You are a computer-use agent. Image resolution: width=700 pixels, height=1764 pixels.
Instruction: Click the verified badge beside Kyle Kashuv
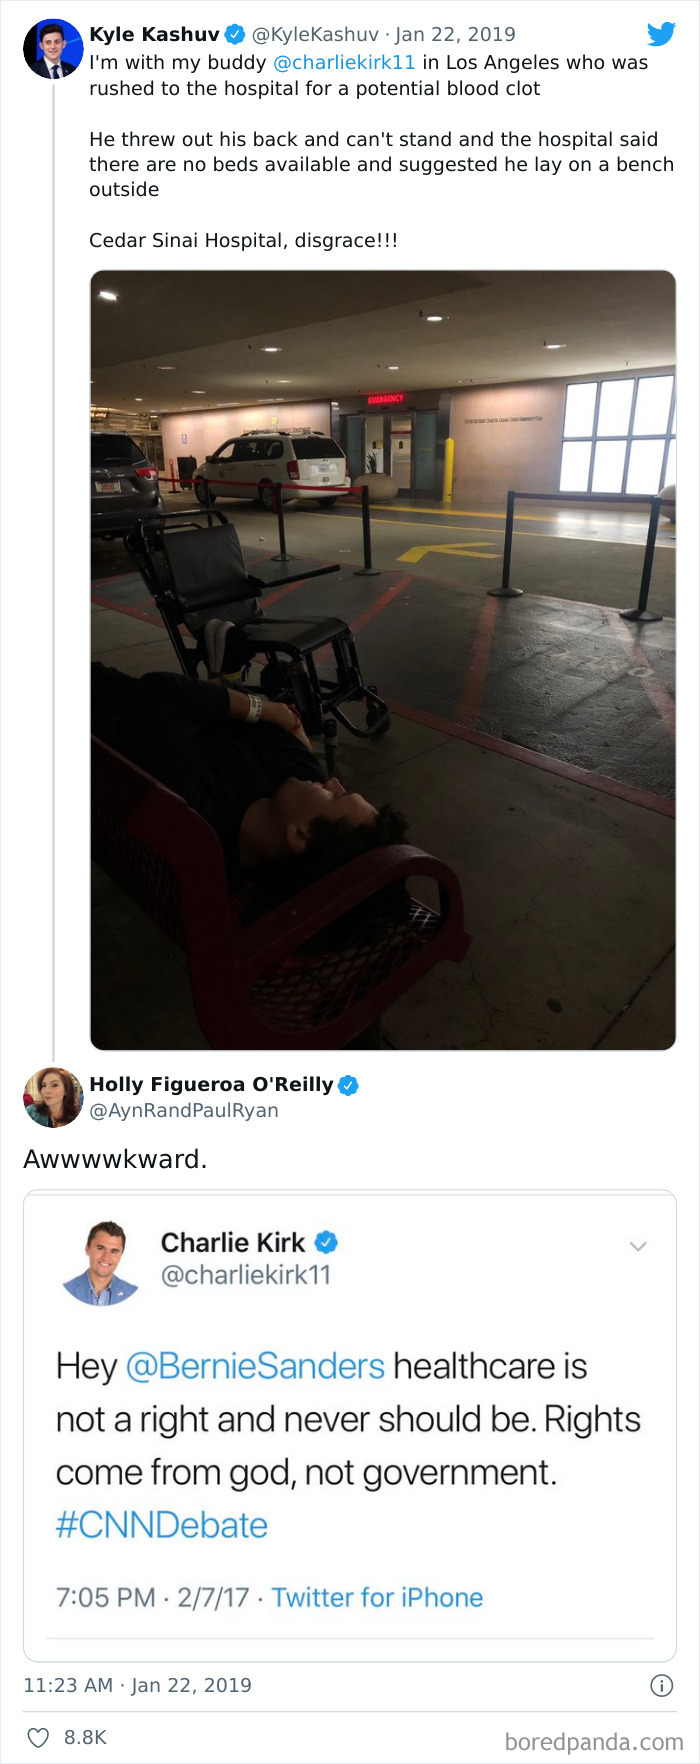[235, 35]
